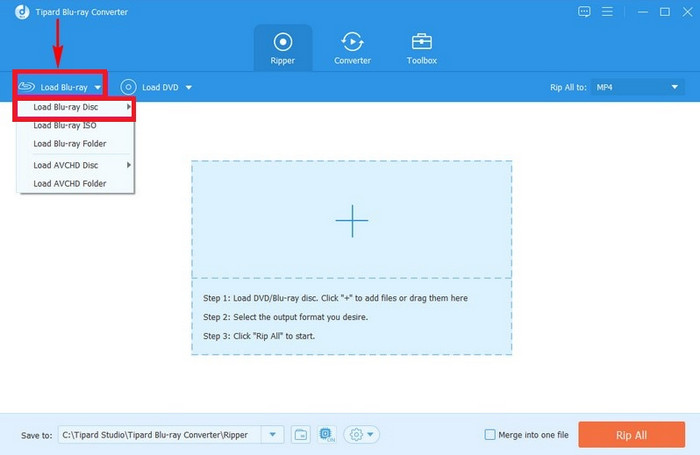The width and height of the screenshot is (700, 455).
Task: Choose Load Blu-ray Folder menu entry
Action: 75,144
